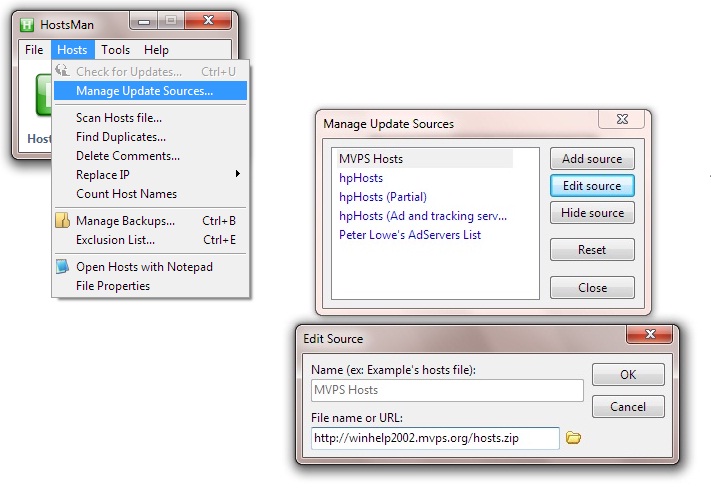Image resolution: width=711 pixels, height=501 pixels.
Task: Click the Check for Updates globe icon
Action: point(63,71)
